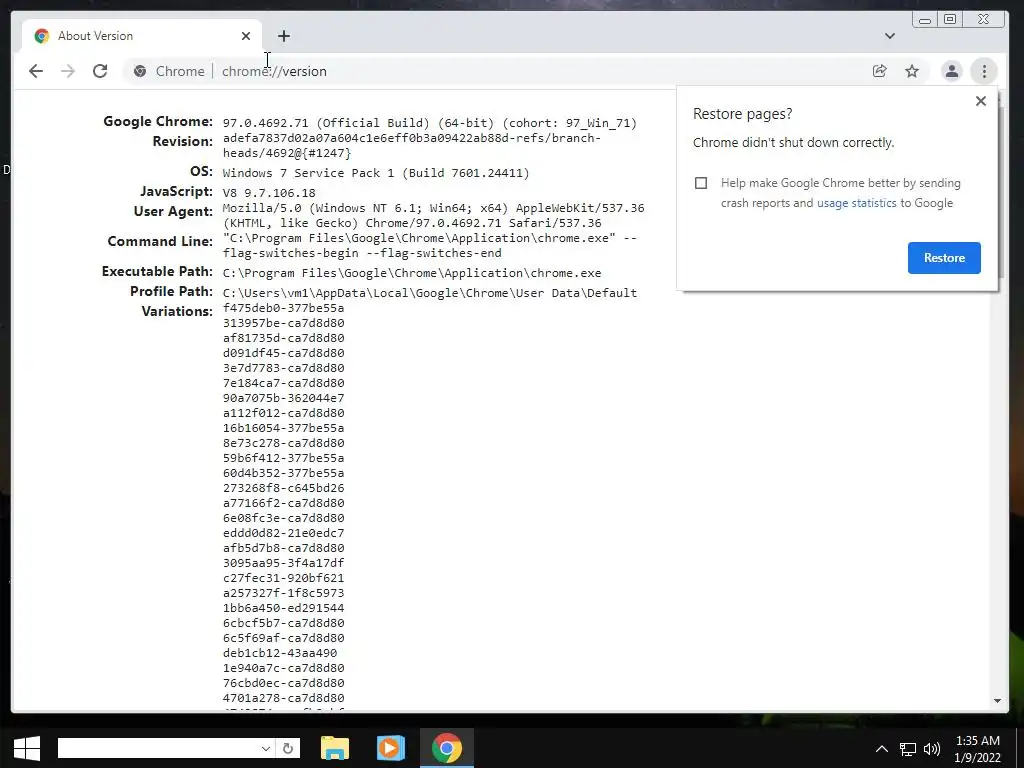Click the variation 90a7075b-362044e7
1024x768 pixels.
coord(283,398)
